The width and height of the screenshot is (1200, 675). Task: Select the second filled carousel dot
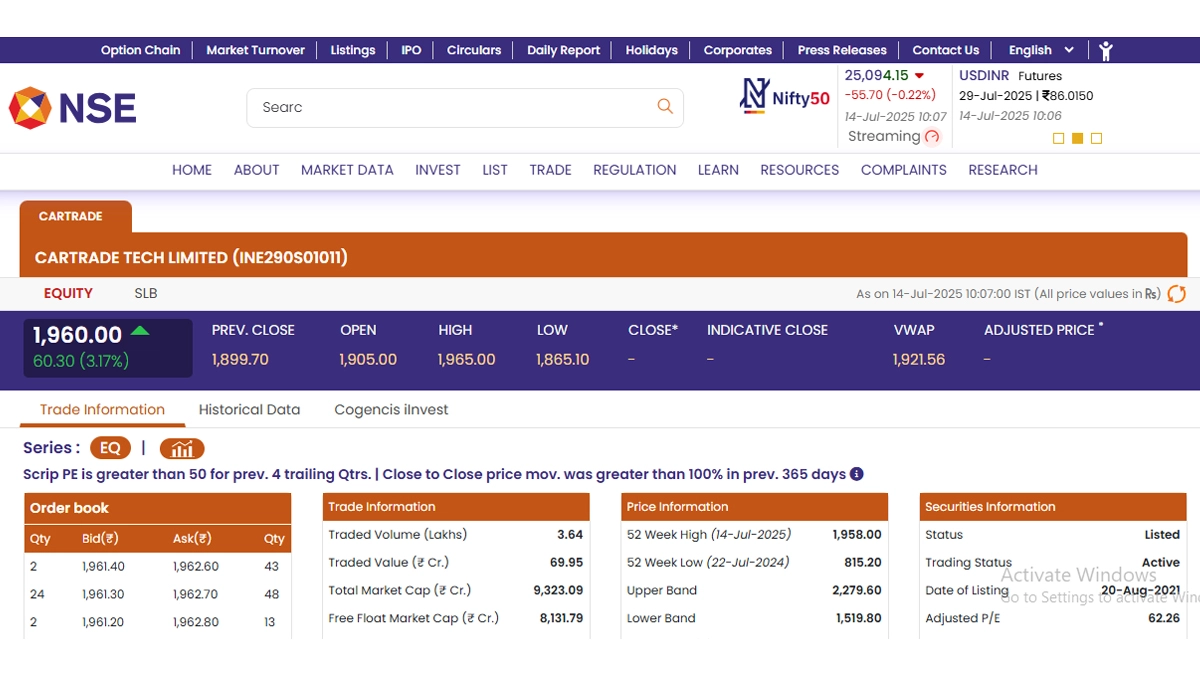point(1077,139)
